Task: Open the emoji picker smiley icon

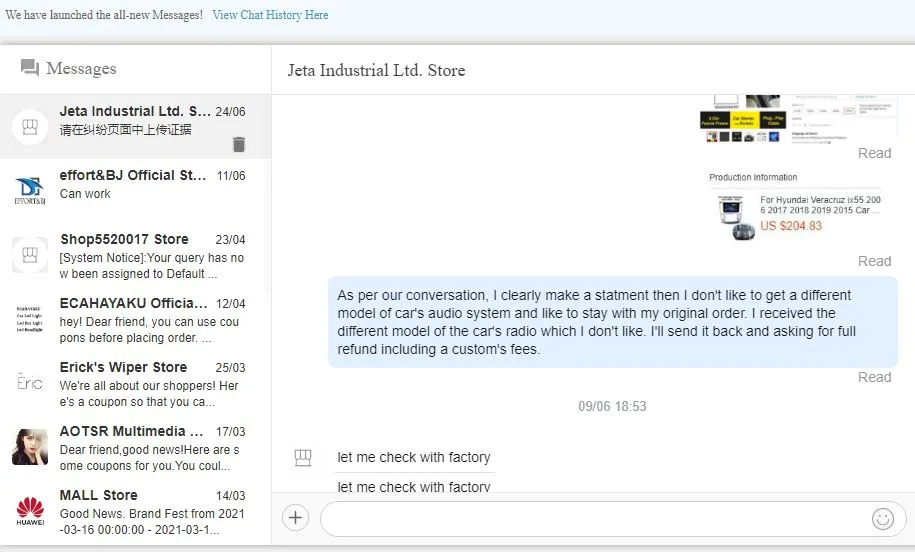Action: click(x=882, y=518)
